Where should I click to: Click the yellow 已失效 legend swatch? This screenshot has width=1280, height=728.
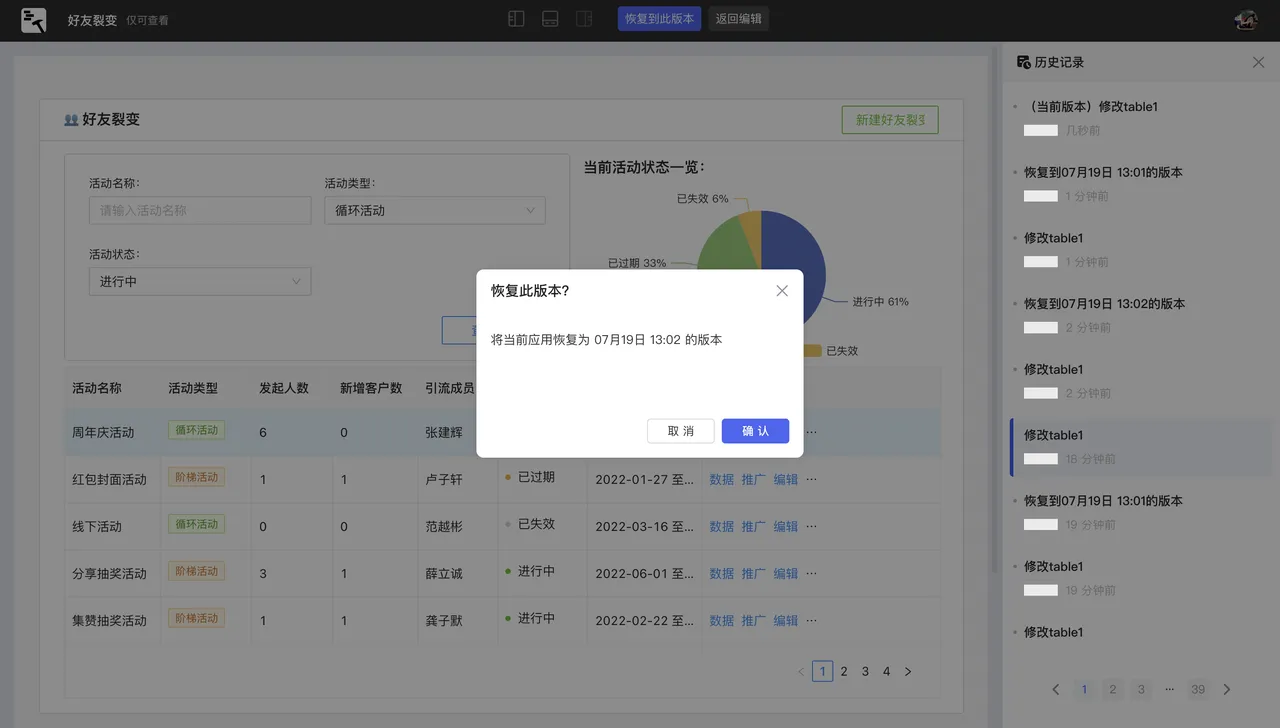pyautogui.click(x=812, y=351)
